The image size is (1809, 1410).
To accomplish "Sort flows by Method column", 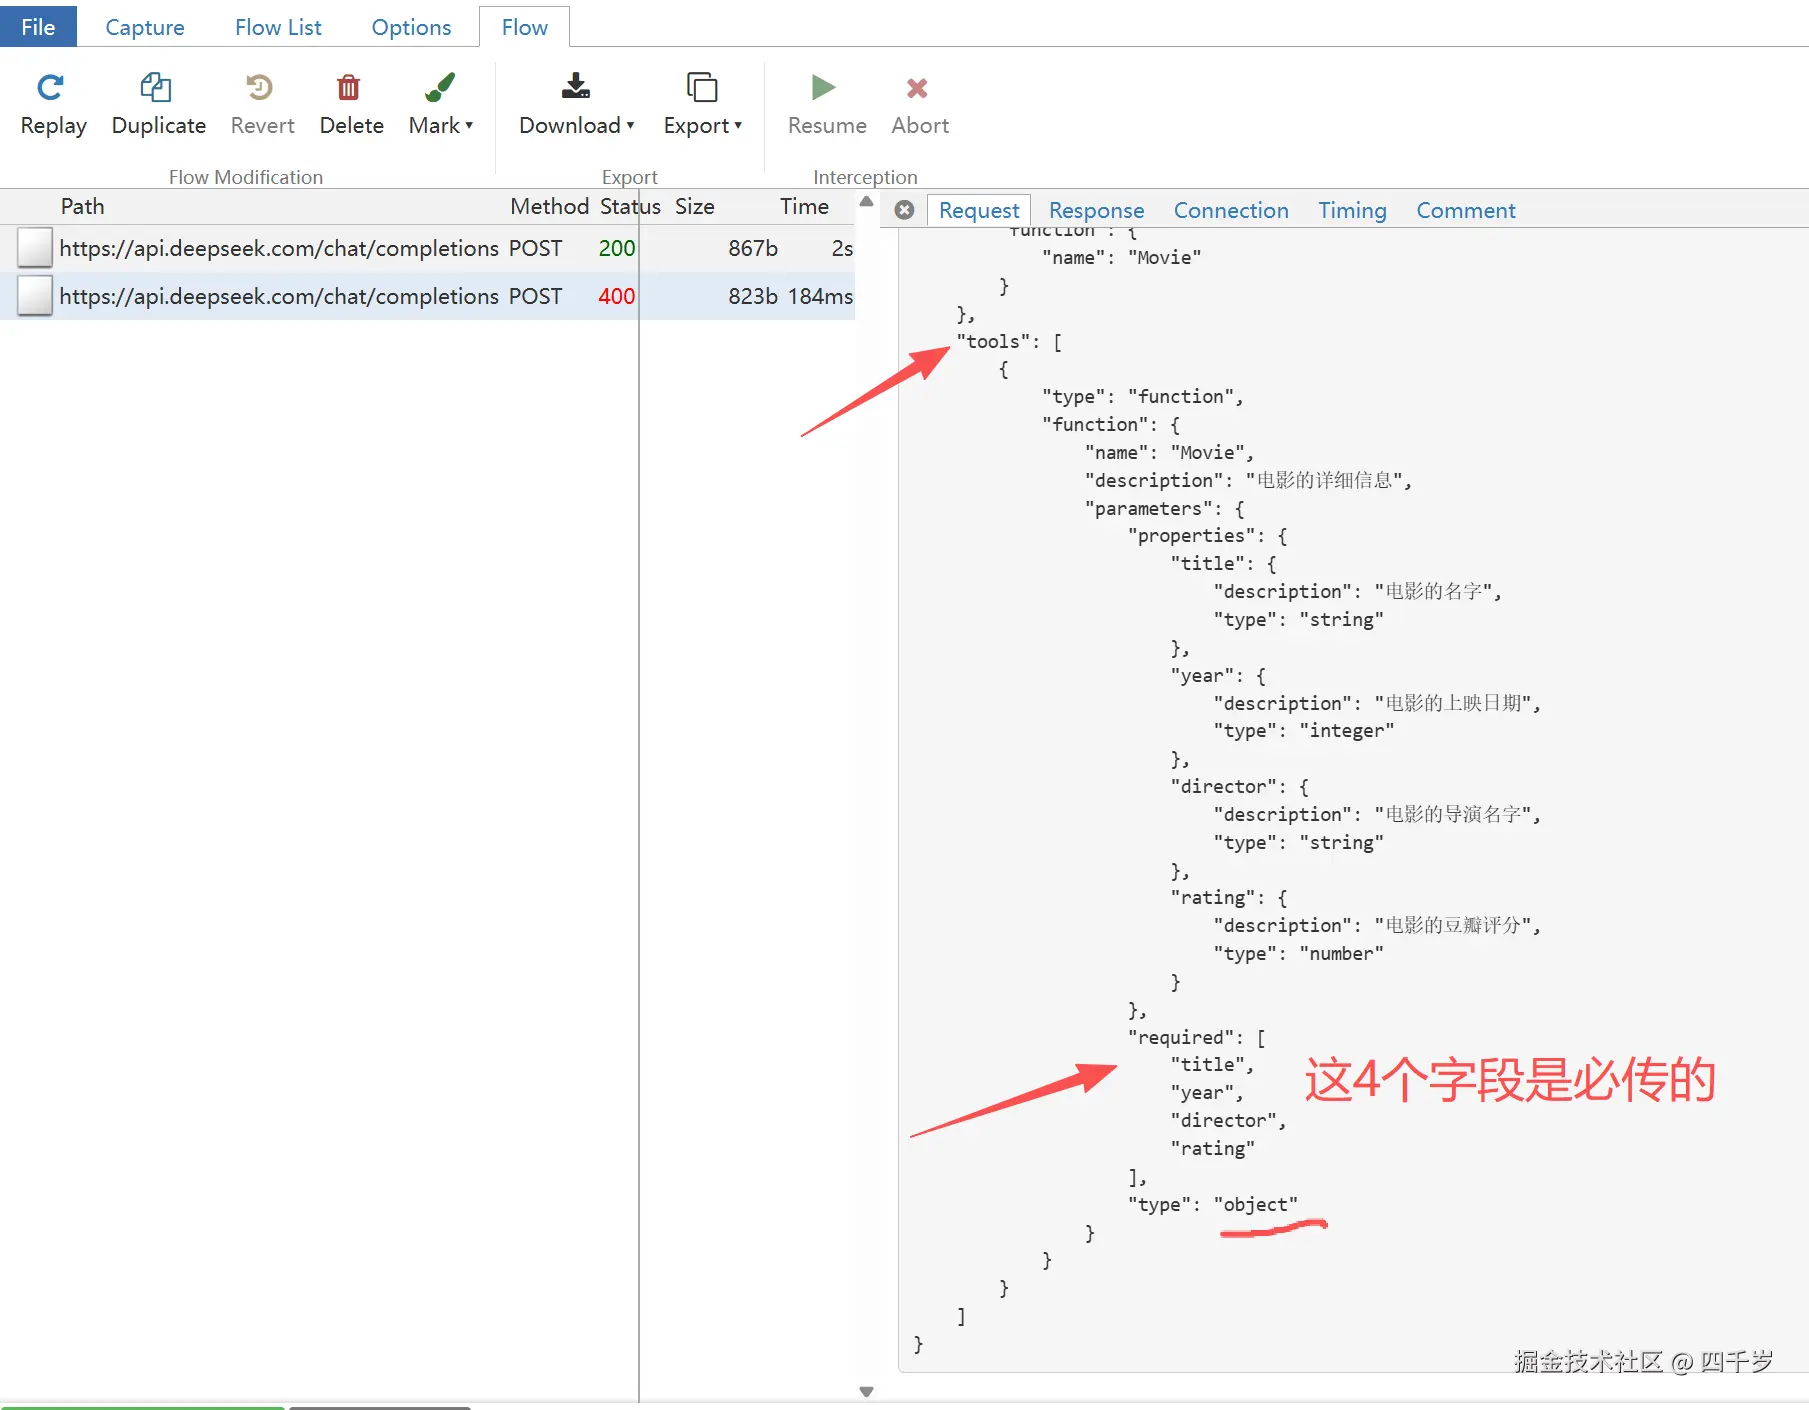I will pyautogui.click(x=549, y=206).
